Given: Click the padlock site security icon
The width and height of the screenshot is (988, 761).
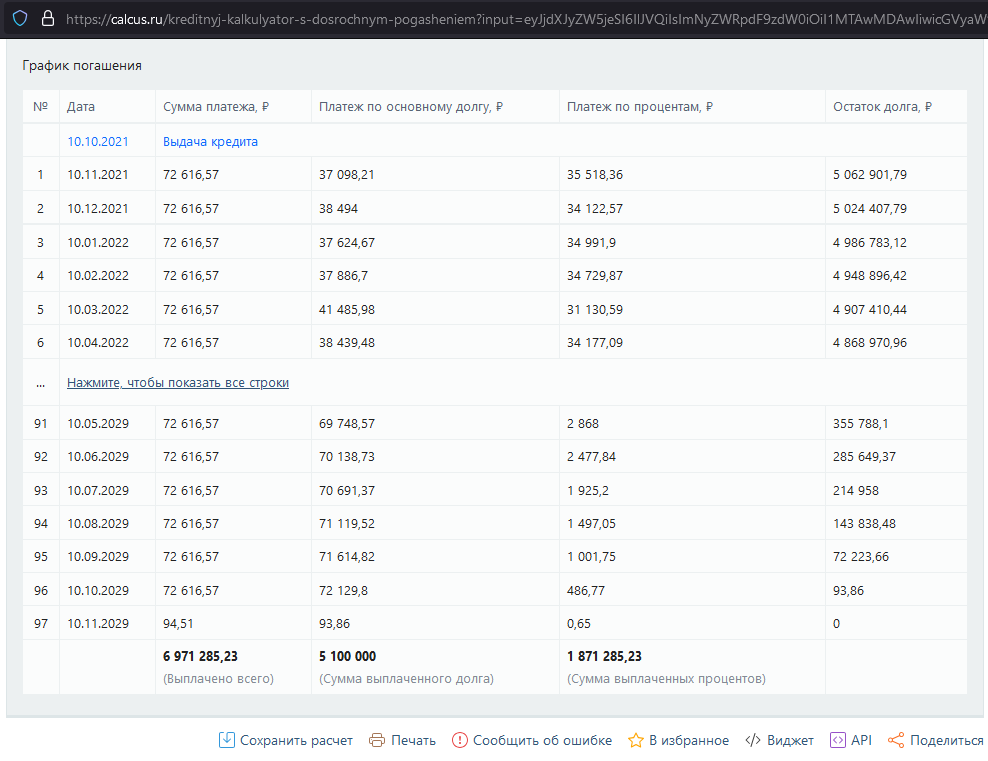Looking at the screenshot, I should tap(48, 18).
